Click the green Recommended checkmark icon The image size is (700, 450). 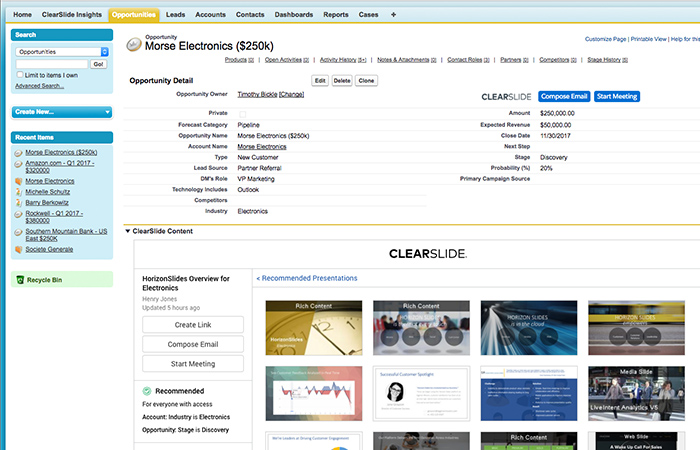point(147,391)
